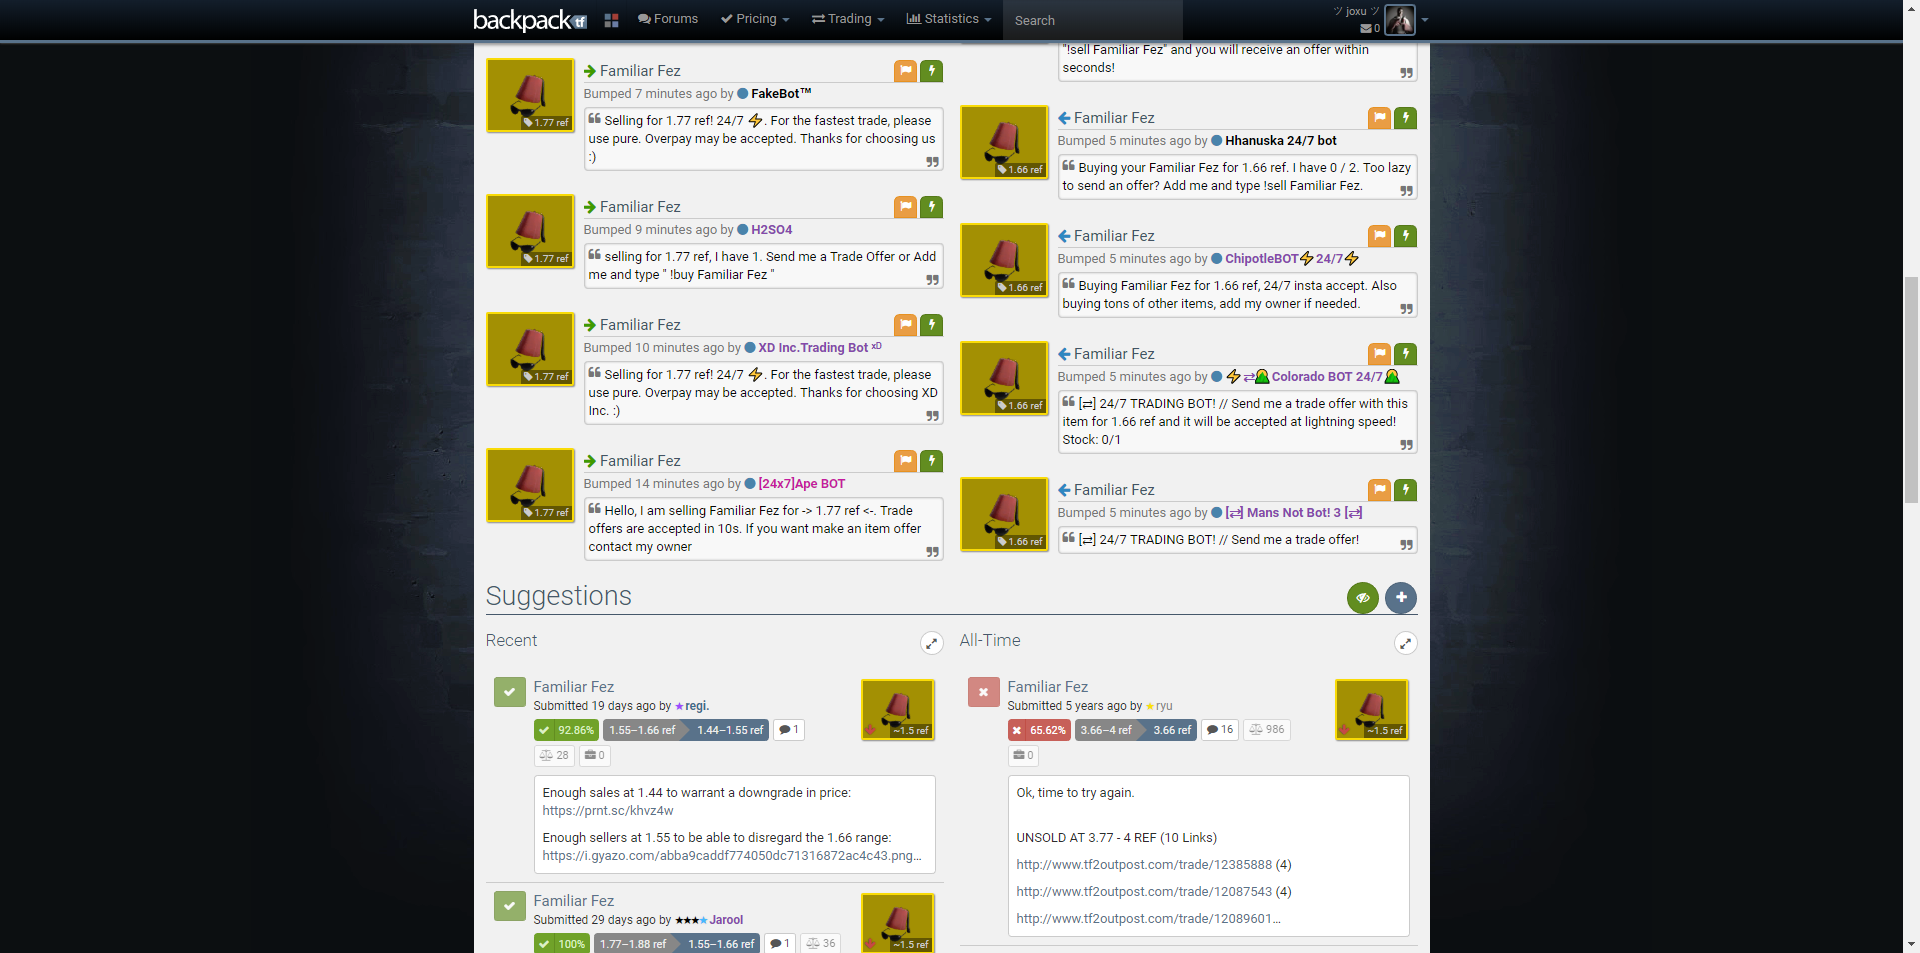
Task: Report FakeBot's Familiar Fez listing
Action: tap(905, 71)
